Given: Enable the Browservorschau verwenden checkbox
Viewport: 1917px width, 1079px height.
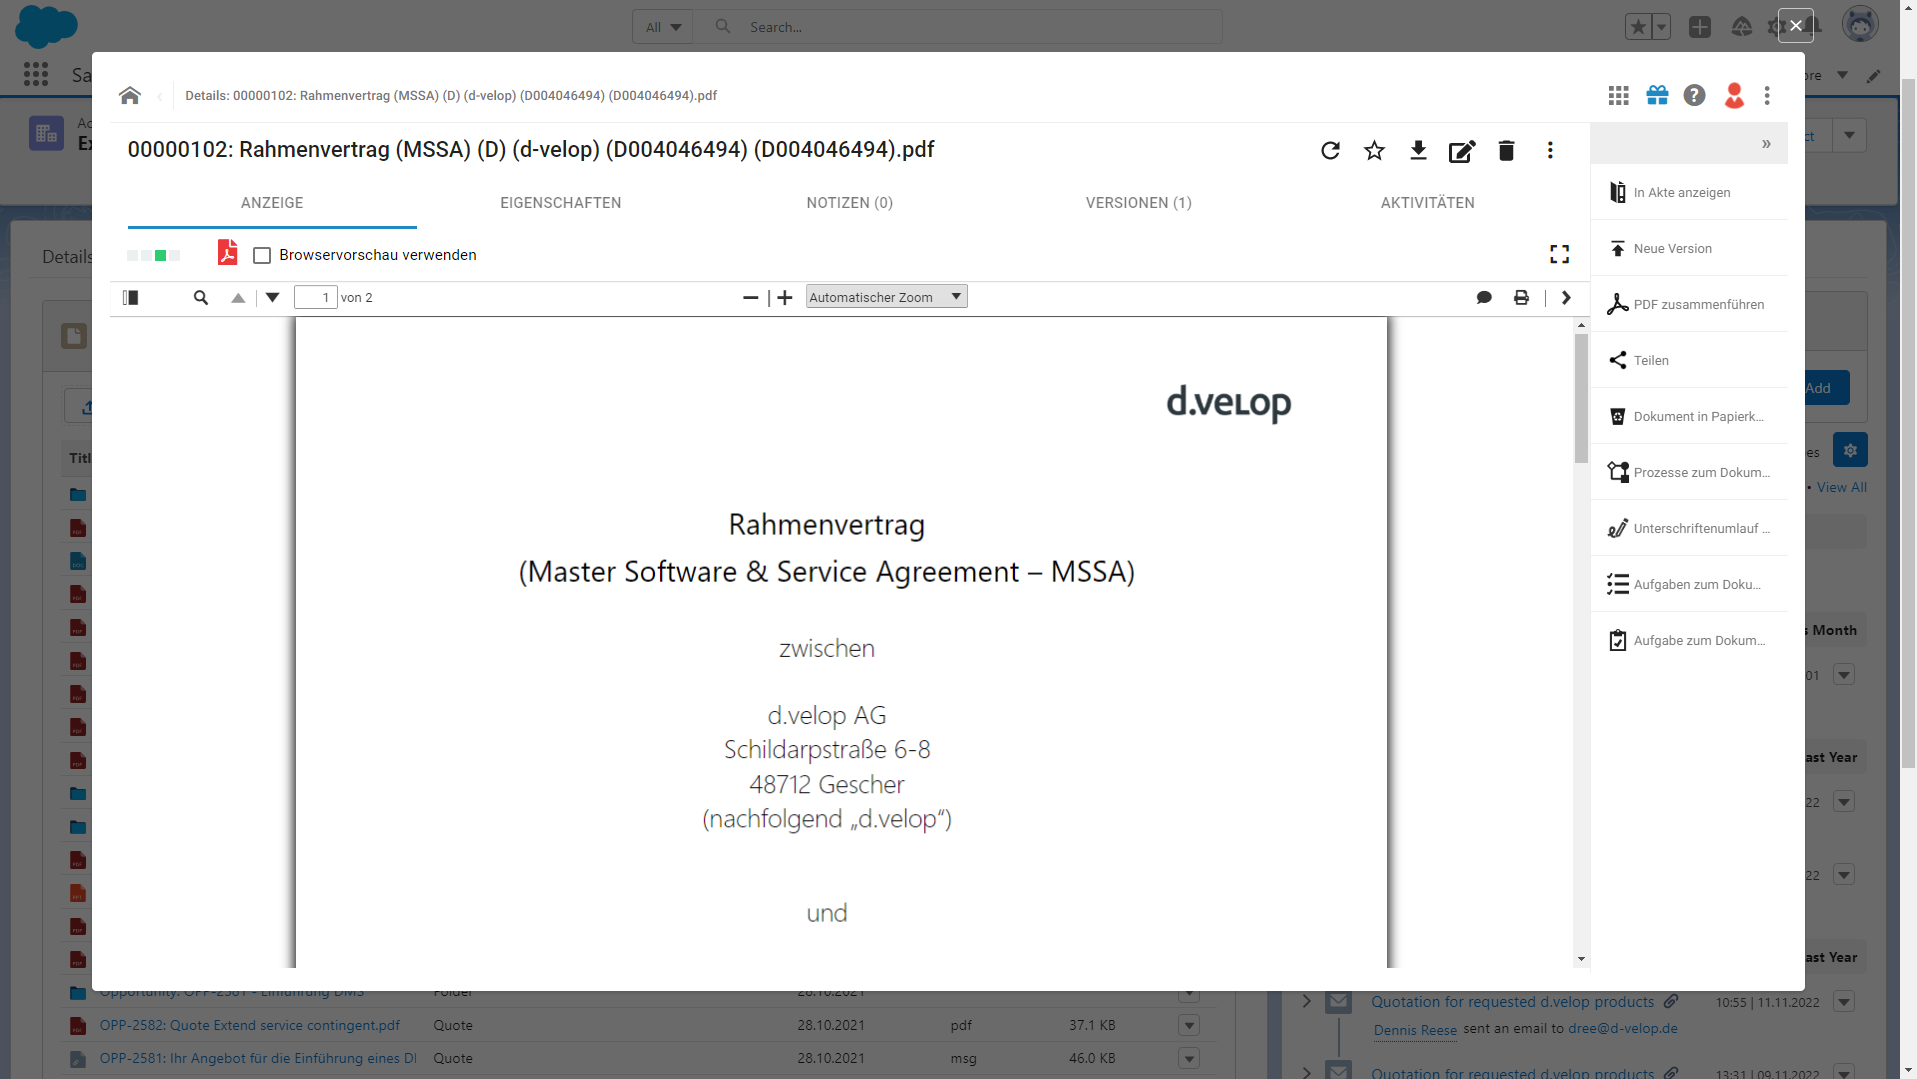Looking at the screenshot, I should pyautogui.click(x=262, y=255).
